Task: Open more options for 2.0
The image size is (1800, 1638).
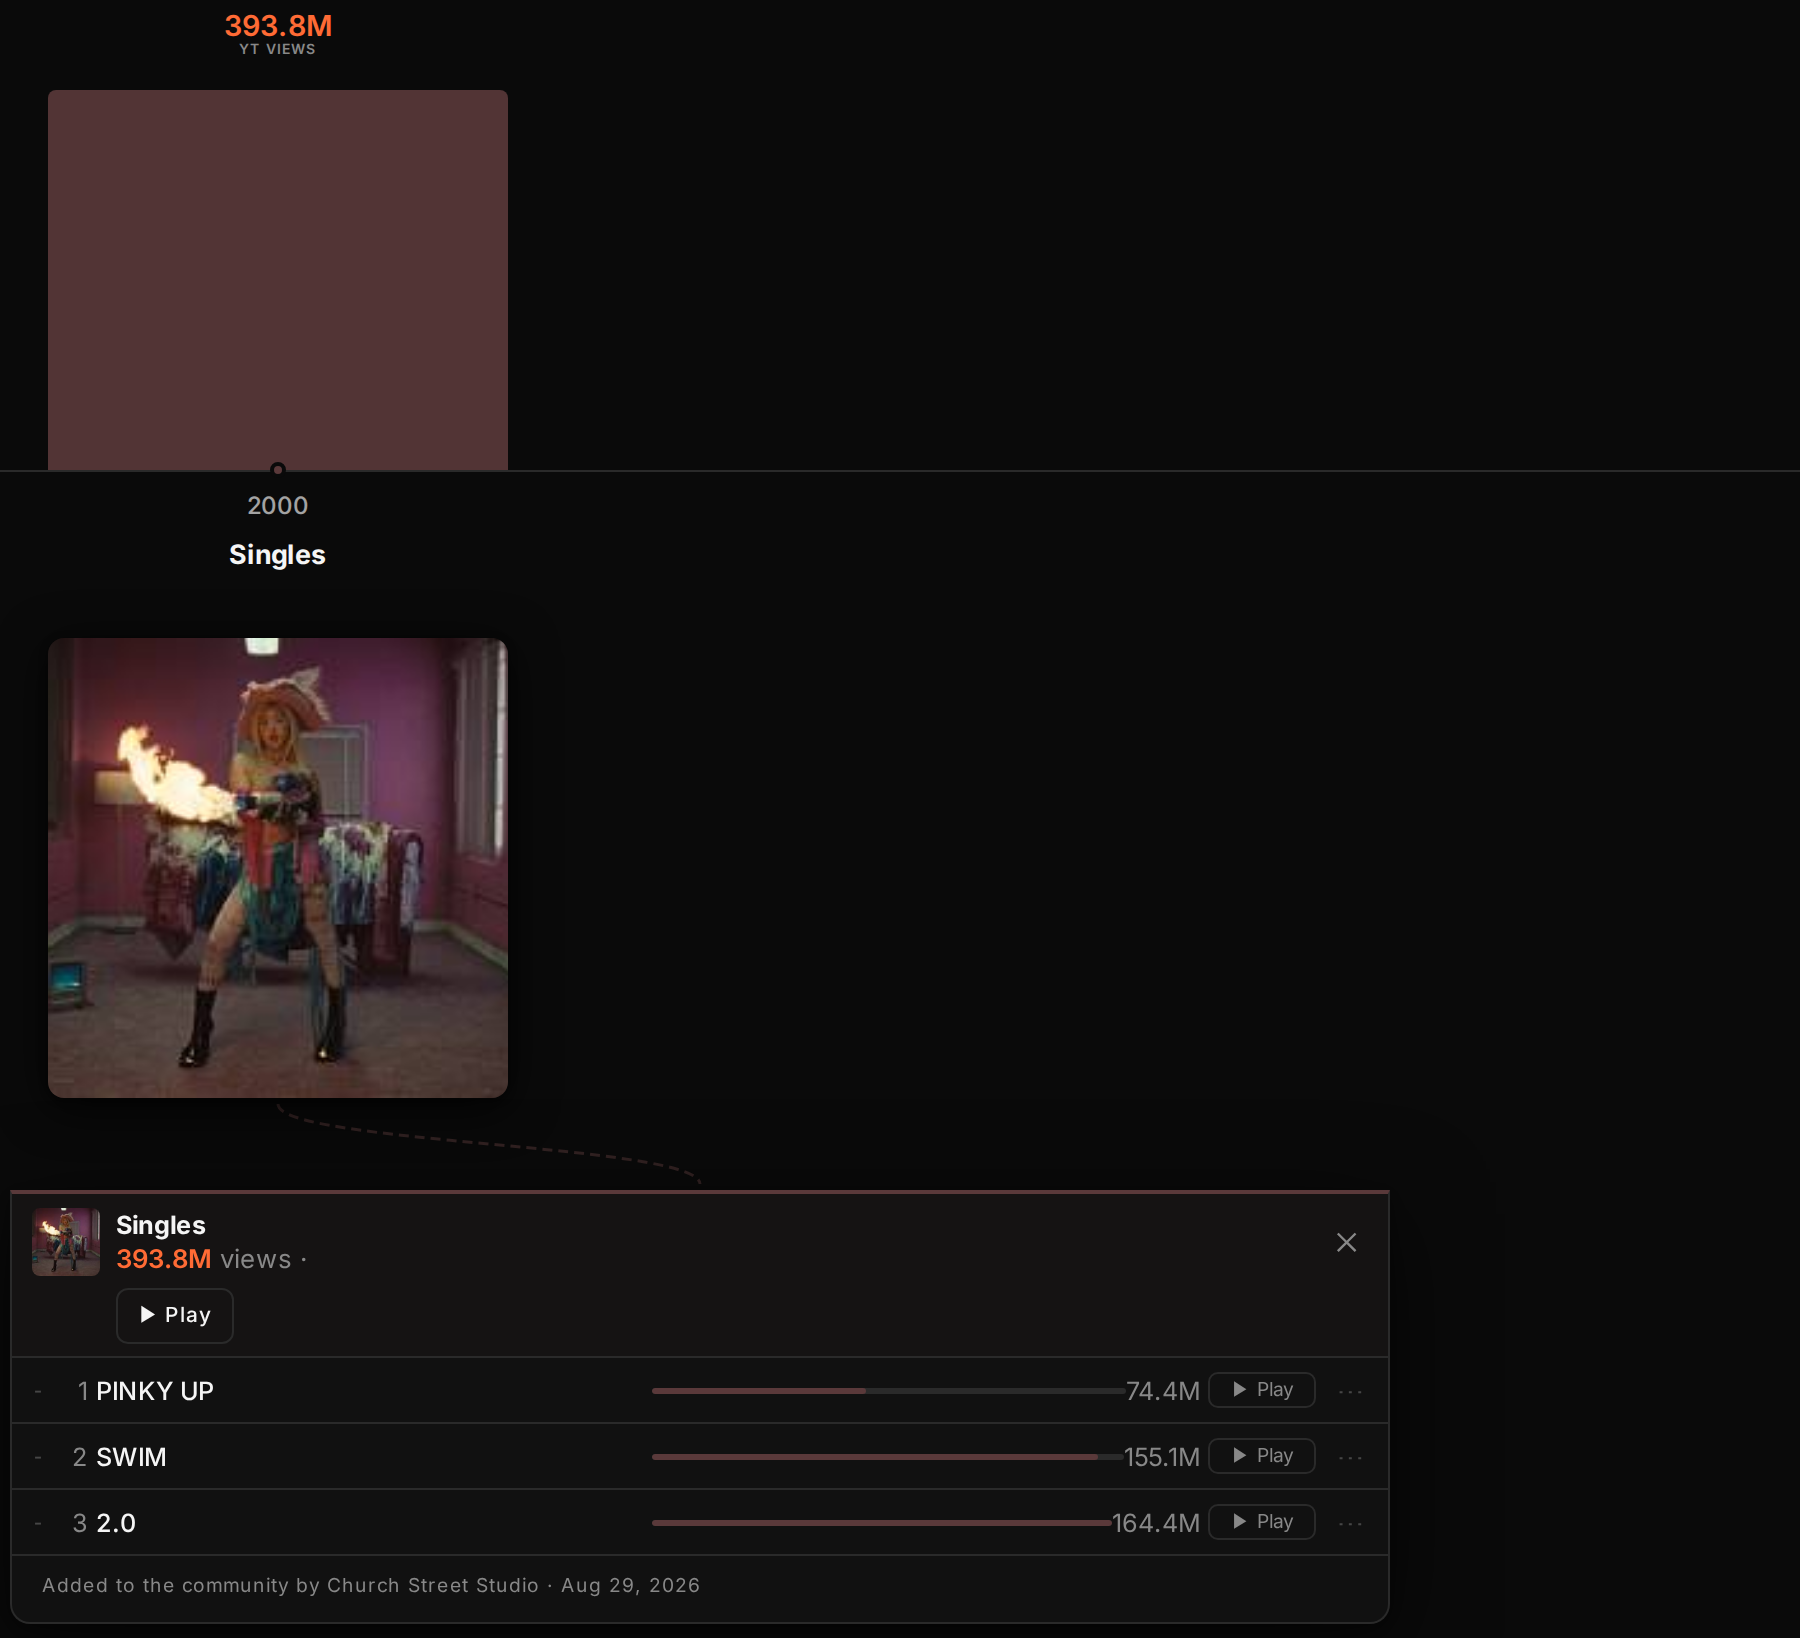Action: [1350, 1523]
